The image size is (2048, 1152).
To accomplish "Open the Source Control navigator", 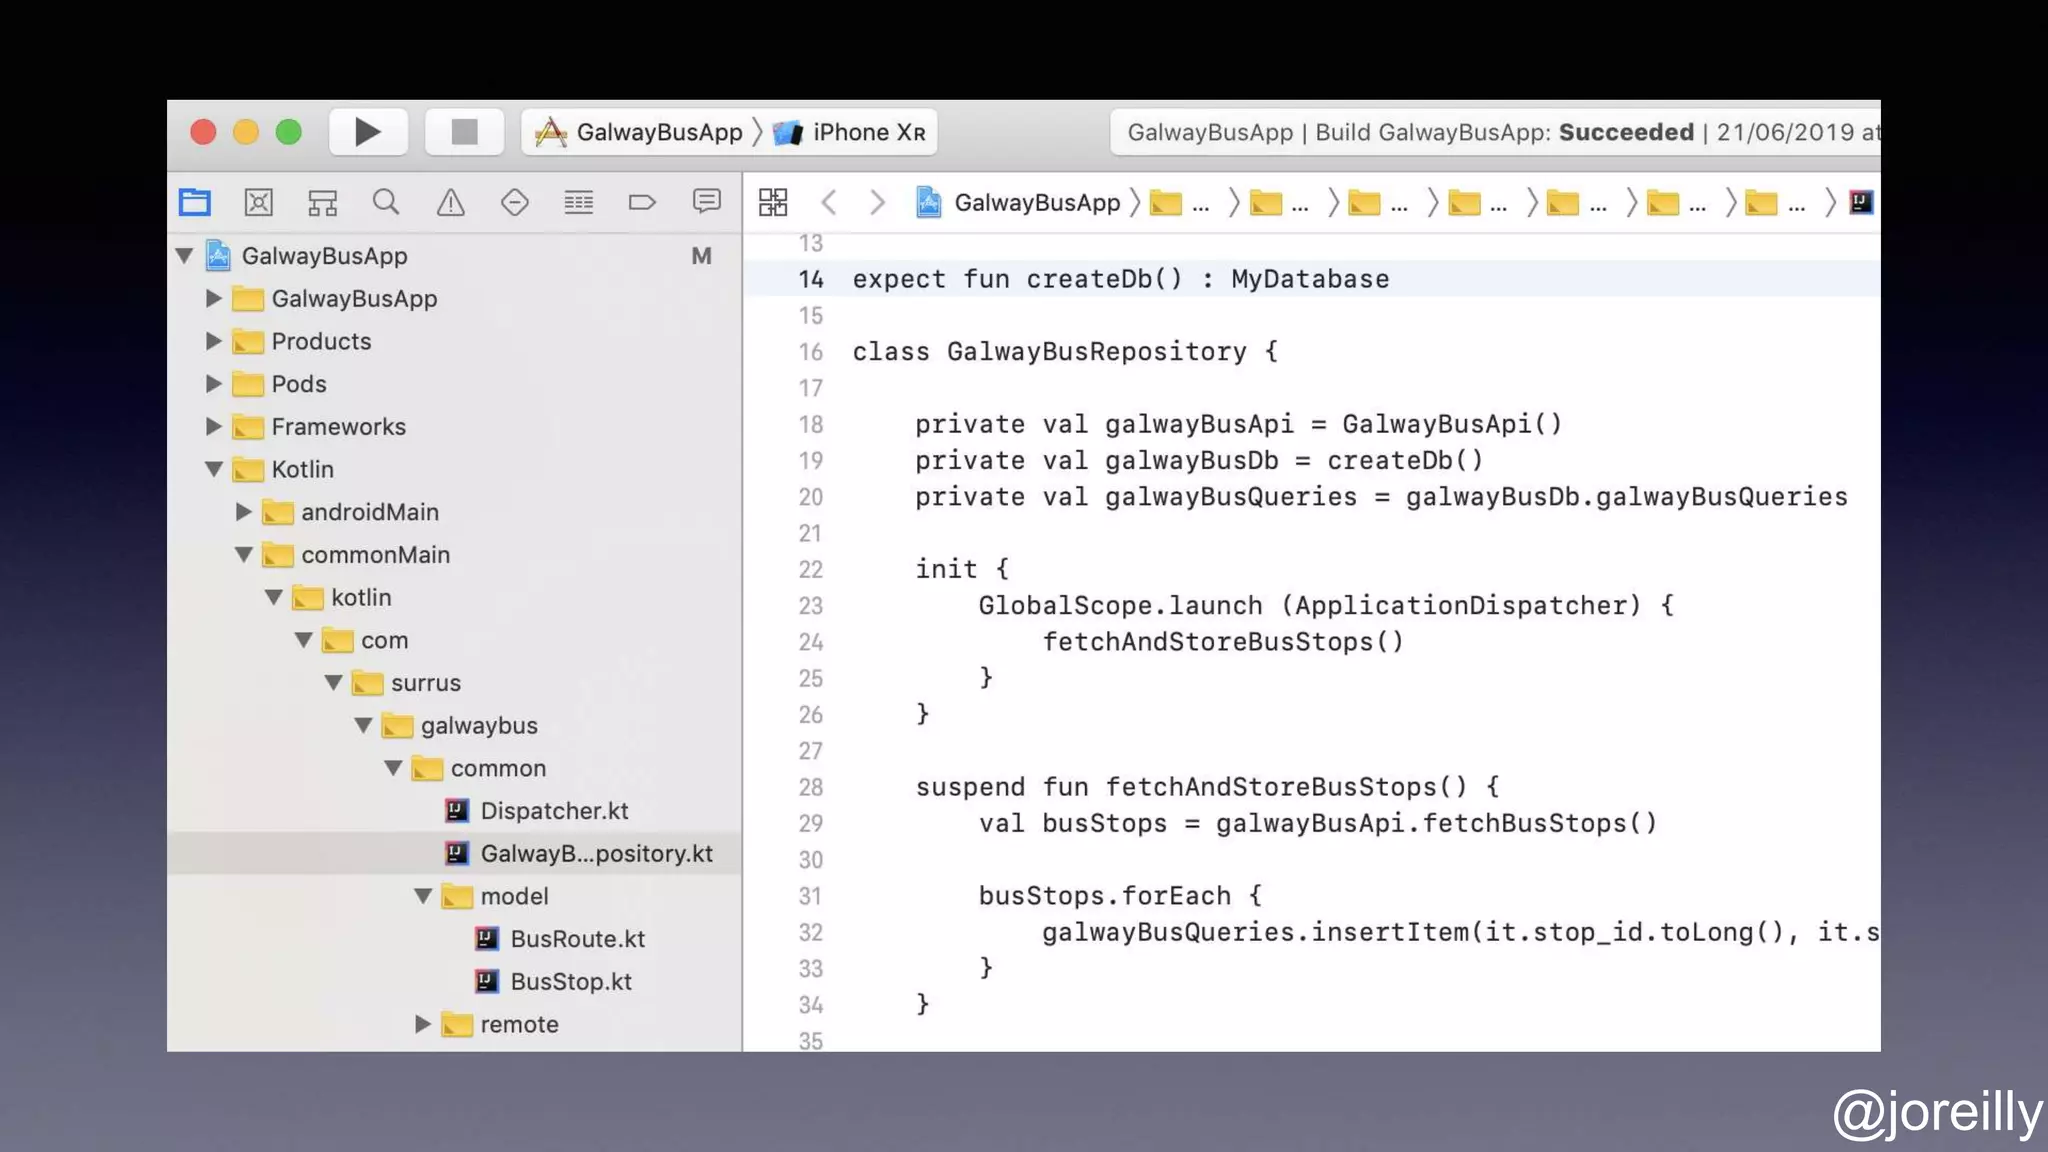I will (258, 203).
